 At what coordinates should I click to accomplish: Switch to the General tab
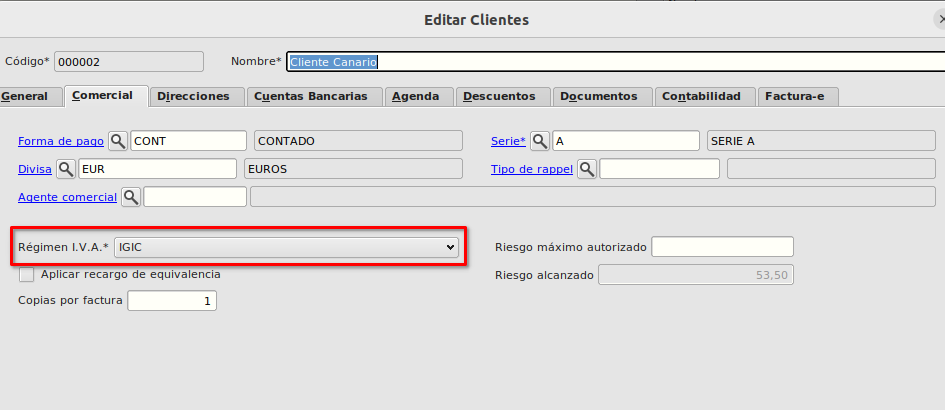[30, 96]
